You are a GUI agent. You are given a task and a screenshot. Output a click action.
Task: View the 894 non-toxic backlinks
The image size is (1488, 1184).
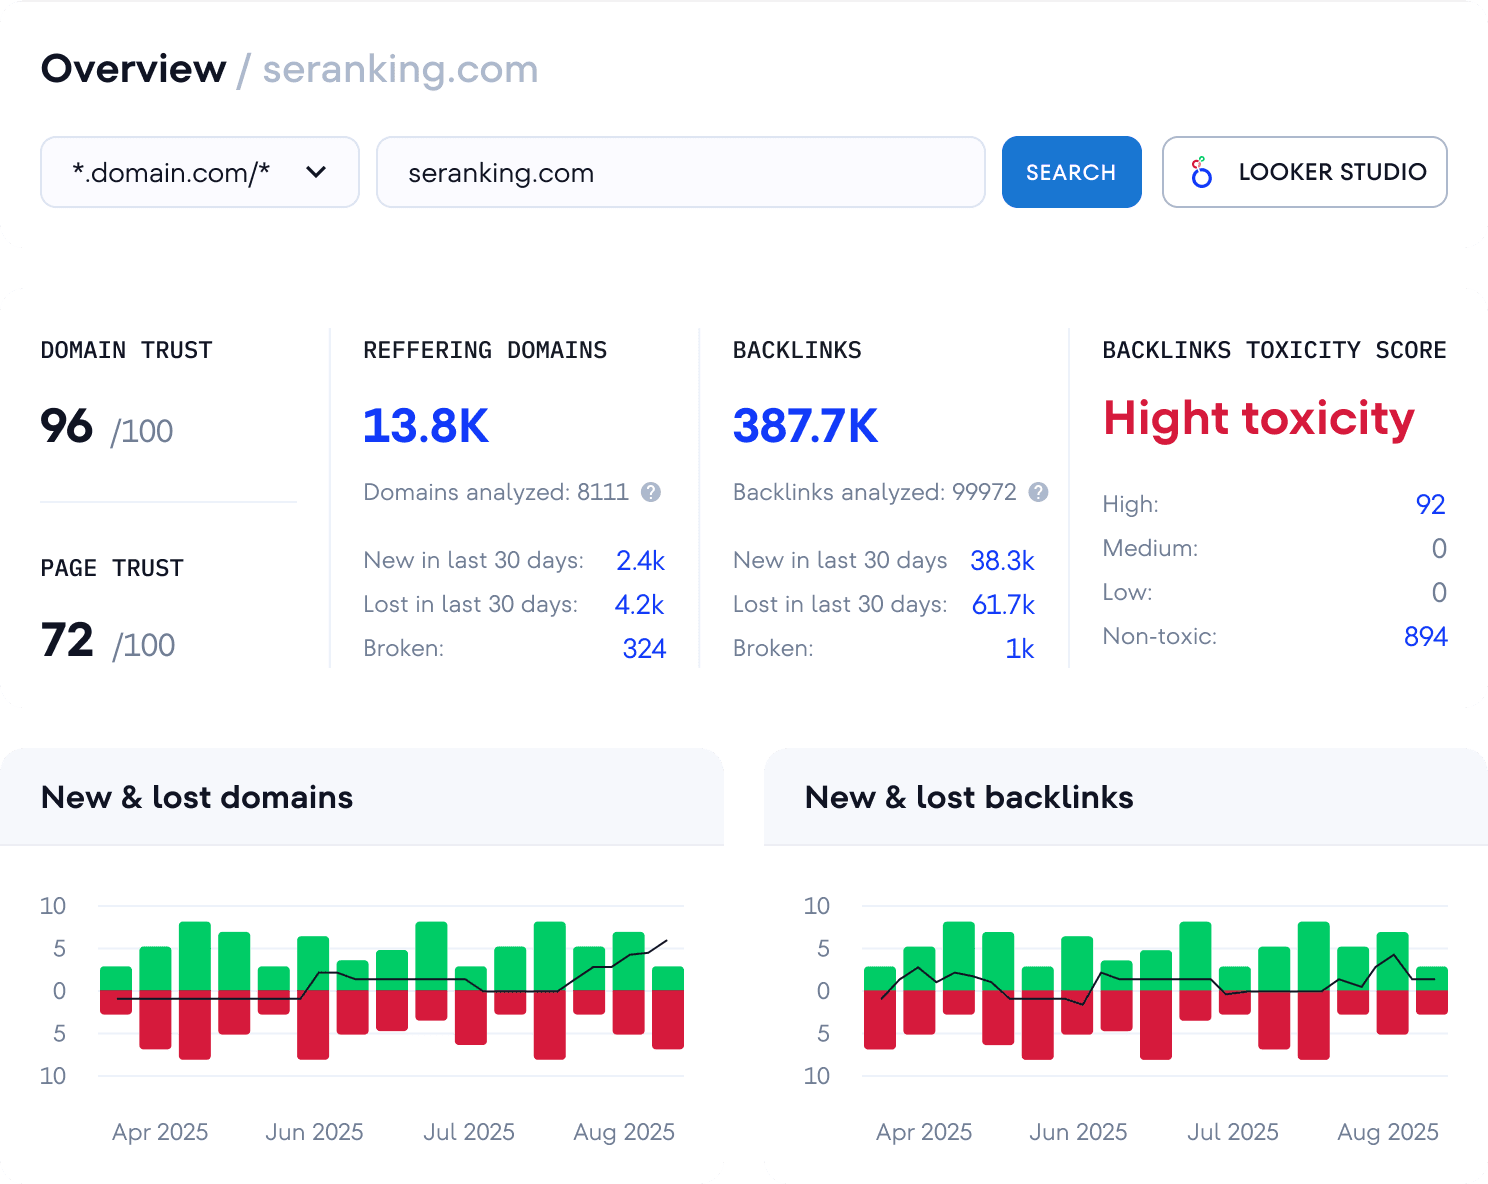point(1424,636)
